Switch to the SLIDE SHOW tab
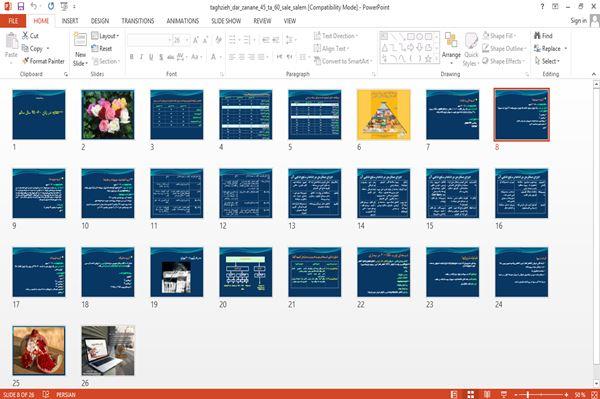Viewport: 600px width, 399px height. tap(226, 21)
